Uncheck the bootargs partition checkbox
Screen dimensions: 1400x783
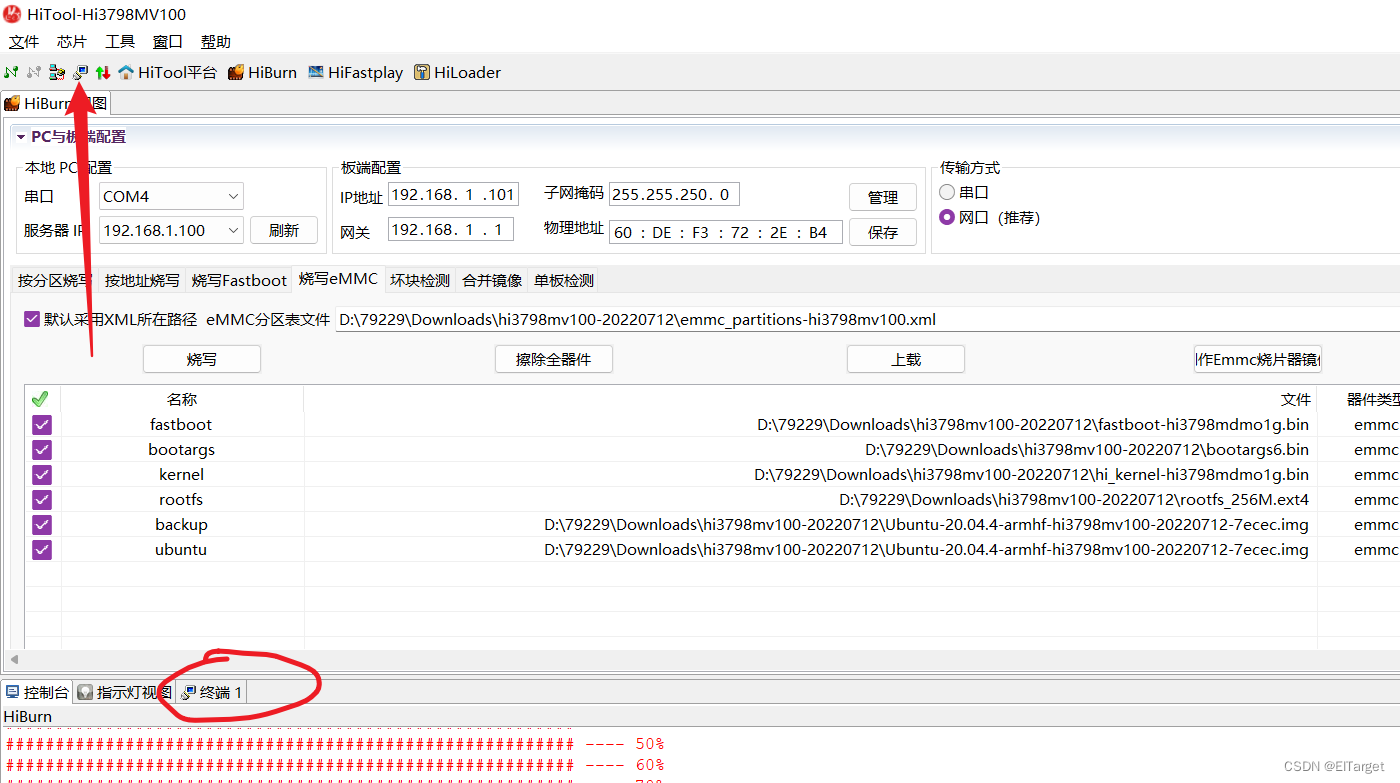41,449
